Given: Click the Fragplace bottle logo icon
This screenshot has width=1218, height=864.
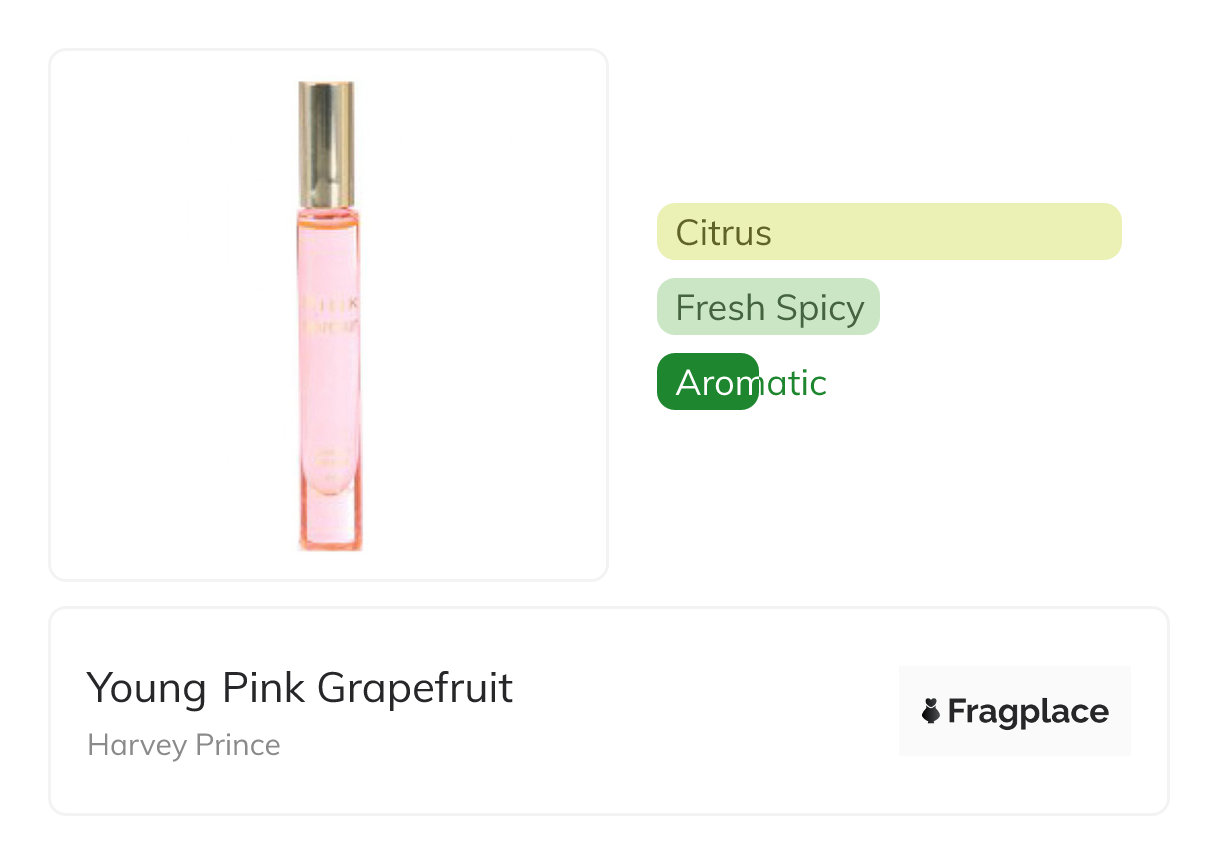Looking at the screenshot, I should point(931,711).
